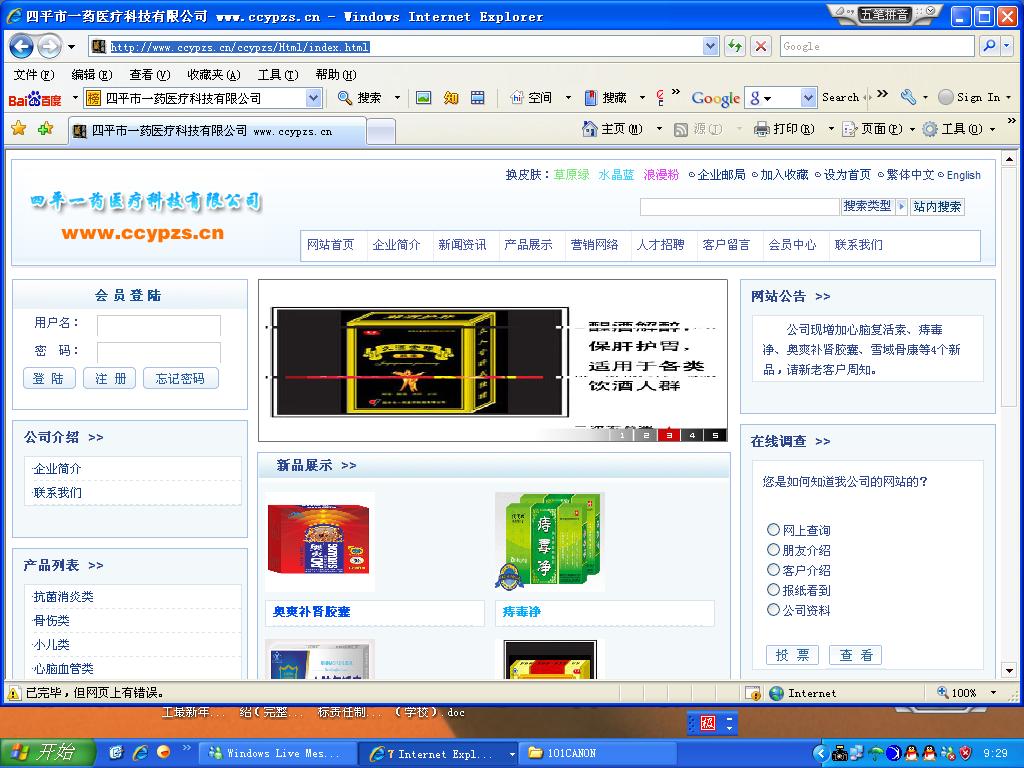1024x768 pixels.
Task: Expand the address bar URL dropdown
Action: [x=710, y=46]
